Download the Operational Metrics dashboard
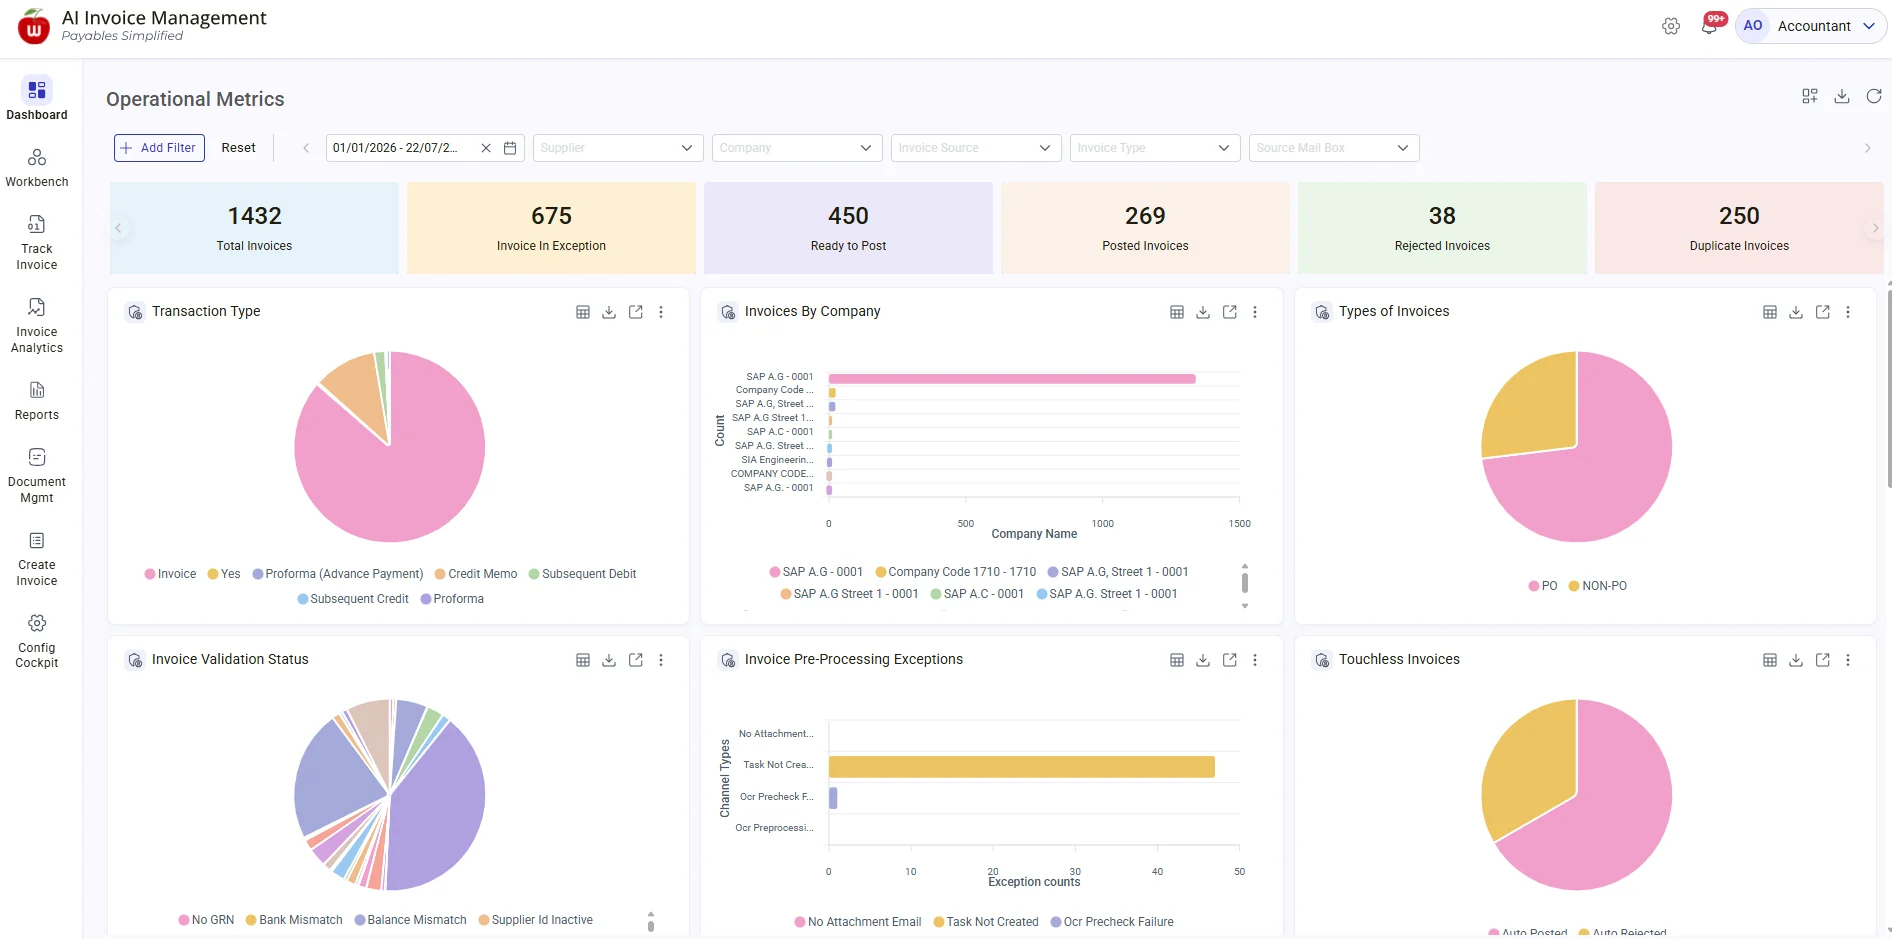The height and width of the screenshot is (939, 1892). click(1842, 96)
